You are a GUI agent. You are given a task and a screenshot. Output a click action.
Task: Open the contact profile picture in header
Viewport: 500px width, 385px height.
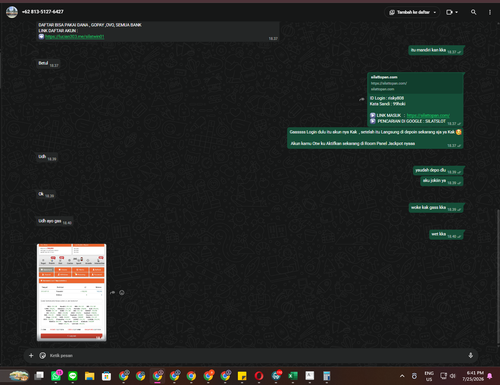pyautogui.click(x=12, y=12)
